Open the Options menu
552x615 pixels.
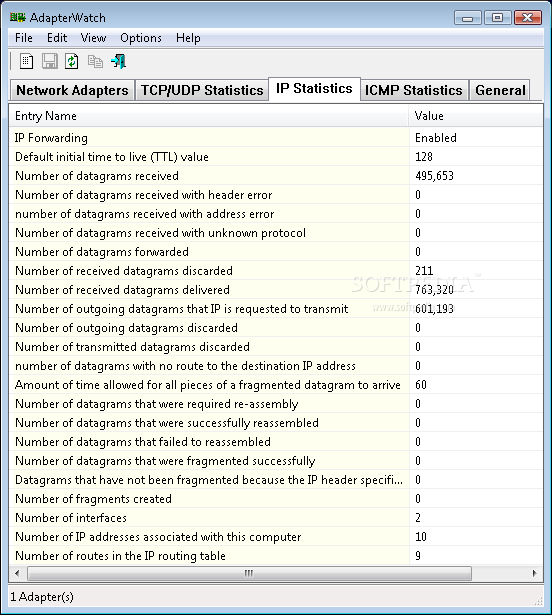141,38
